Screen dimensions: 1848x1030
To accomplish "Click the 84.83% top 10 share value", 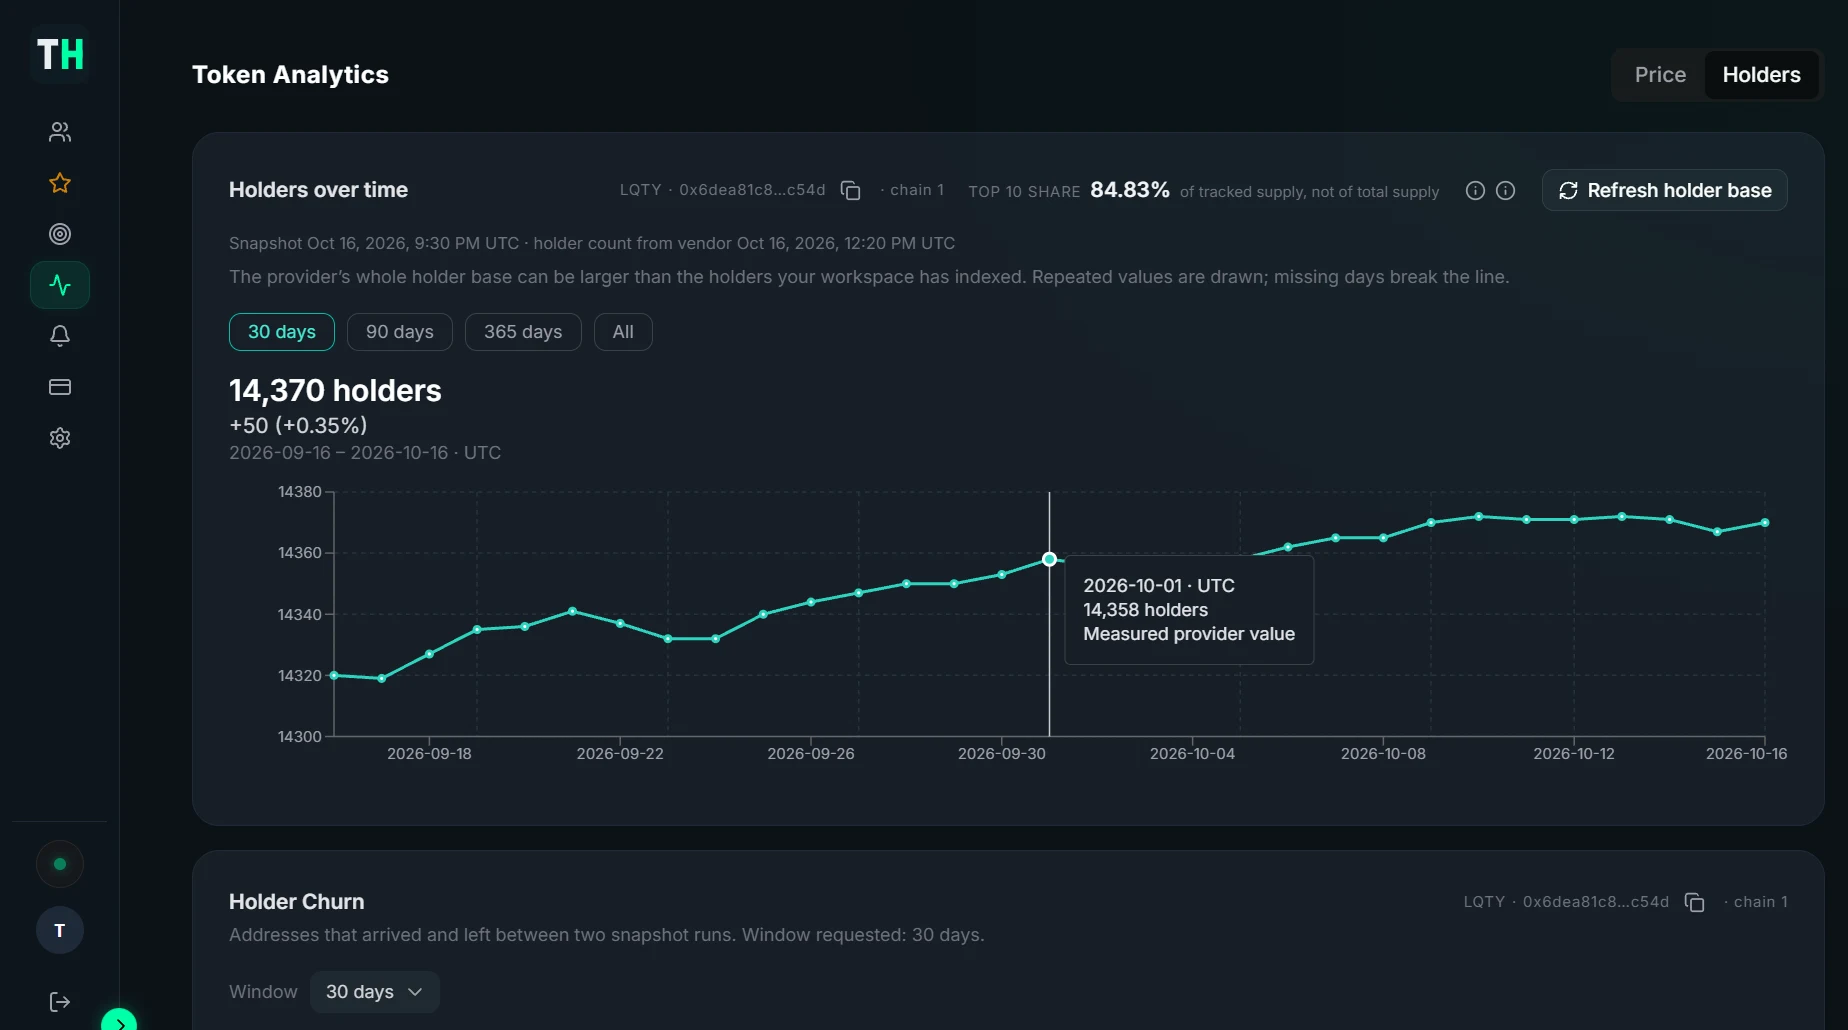I will [x=1130, y=190].
